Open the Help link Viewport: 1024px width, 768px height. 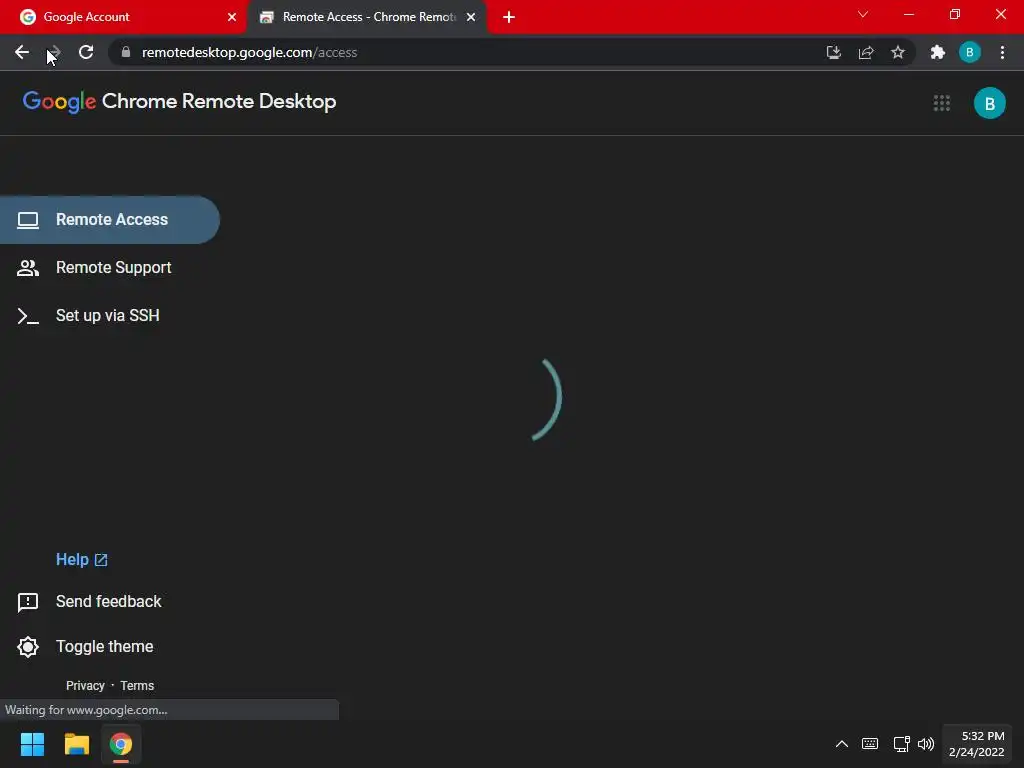coord(82,560)
